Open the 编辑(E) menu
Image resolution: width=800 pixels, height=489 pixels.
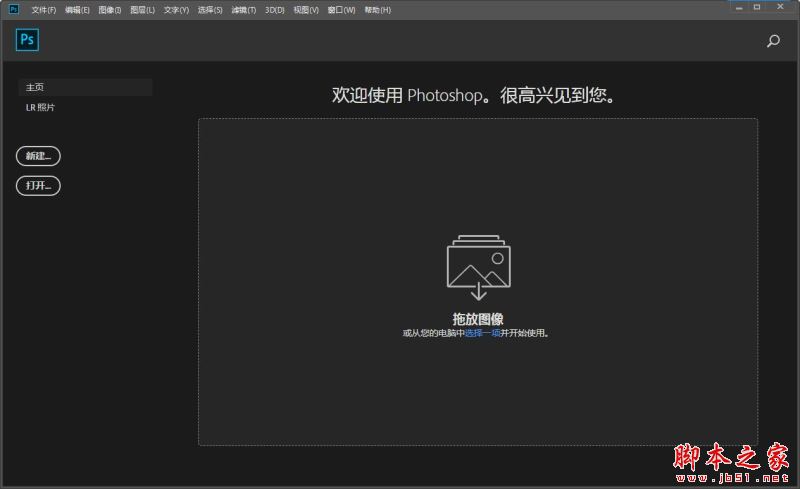pyautogui.click(x=77, y=10)
